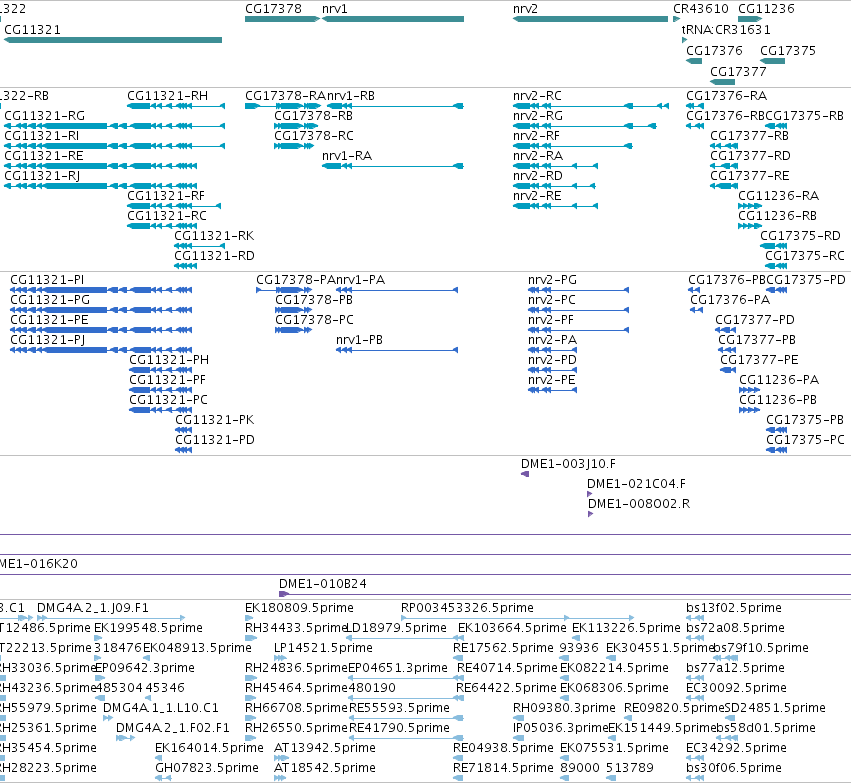
Task: Open transcript CG17375-RC
Action: coord(805,256)
